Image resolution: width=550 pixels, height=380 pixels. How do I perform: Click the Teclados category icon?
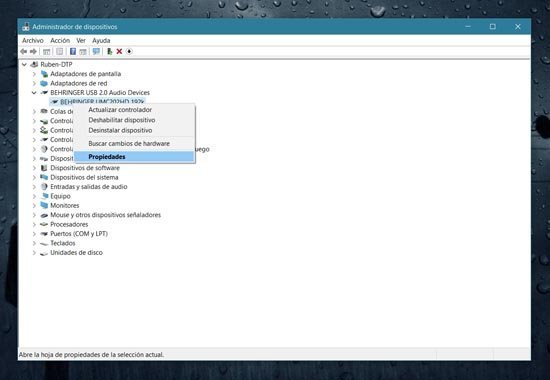pos(44,243)
